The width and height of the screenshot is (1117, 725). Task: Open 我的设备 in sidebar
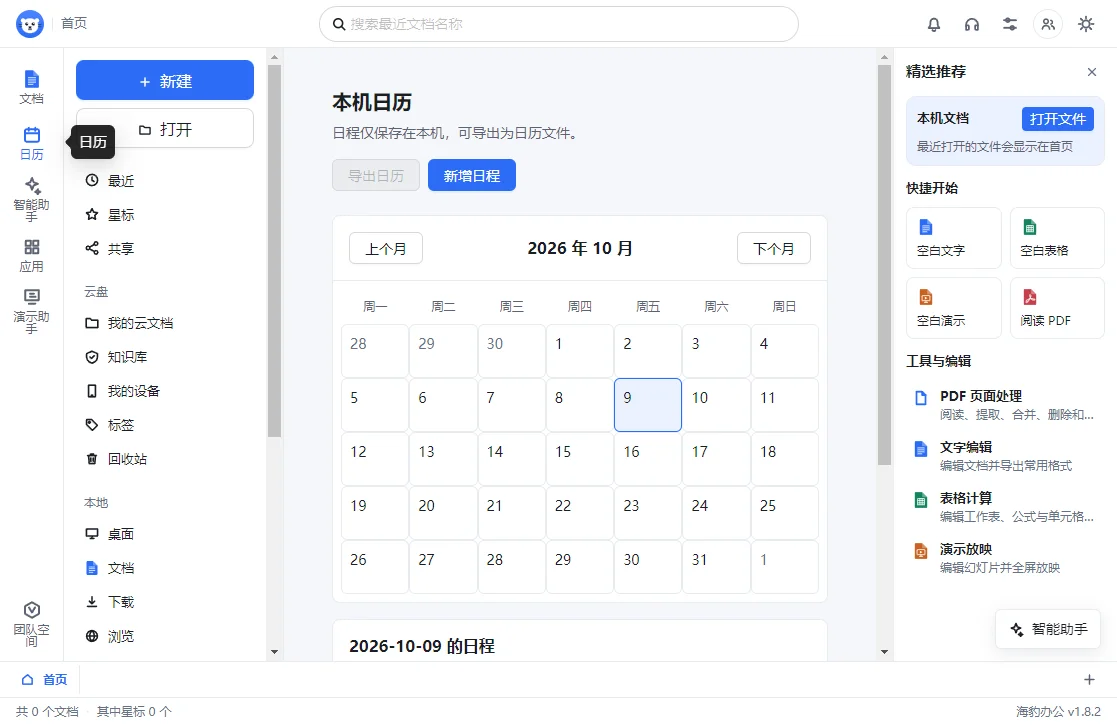coord(167,391)
